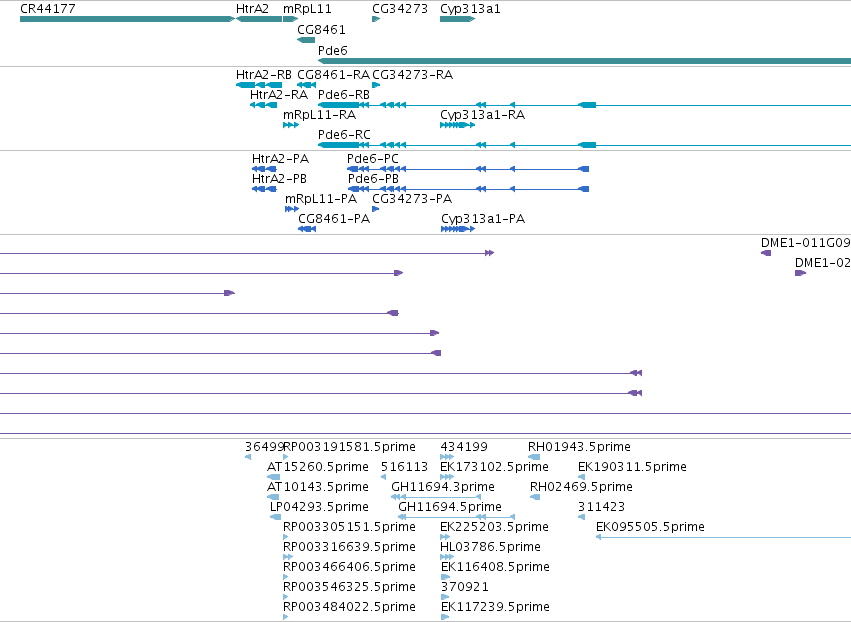The image size is (851, 622).
Task: Select the Pde6-RC transcript label
Action: [x=344, y=135]
